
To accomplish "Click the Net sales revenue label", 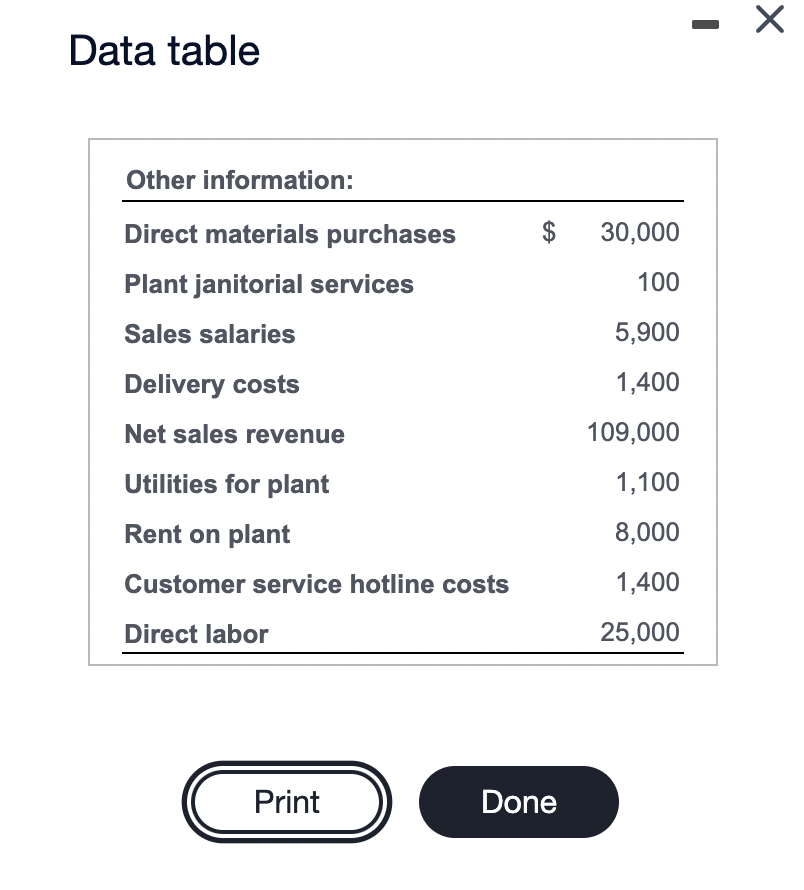I will 234,434.
